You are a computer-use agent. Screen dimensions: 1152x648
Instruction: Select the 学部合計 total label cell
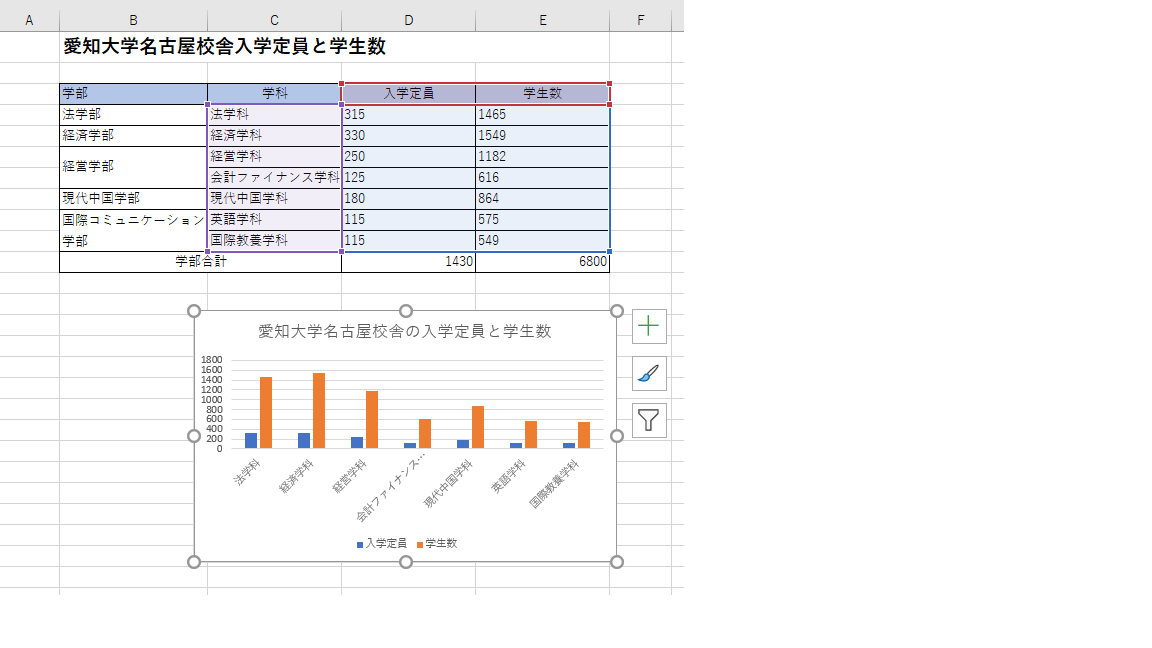coord(201,262)
